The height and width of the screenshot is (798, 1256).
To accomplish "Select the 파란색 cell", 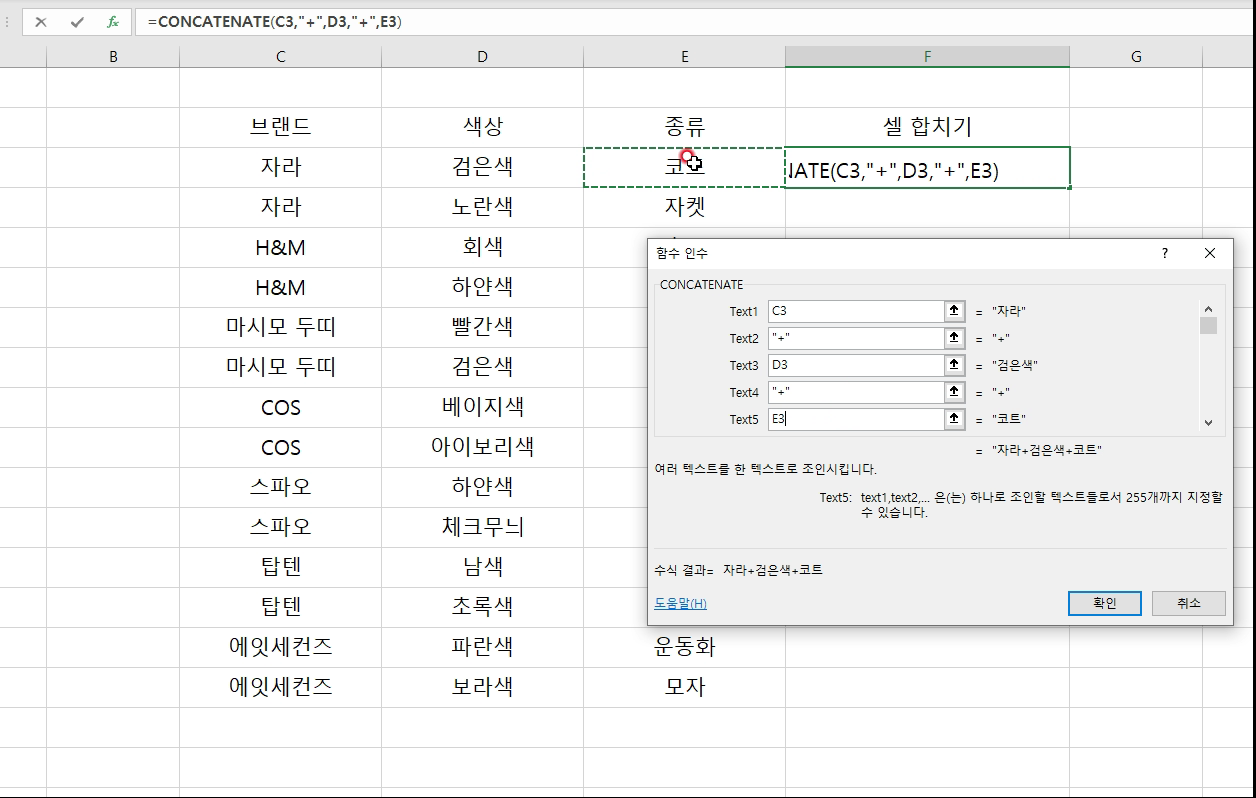I will [x=482, y=647].
